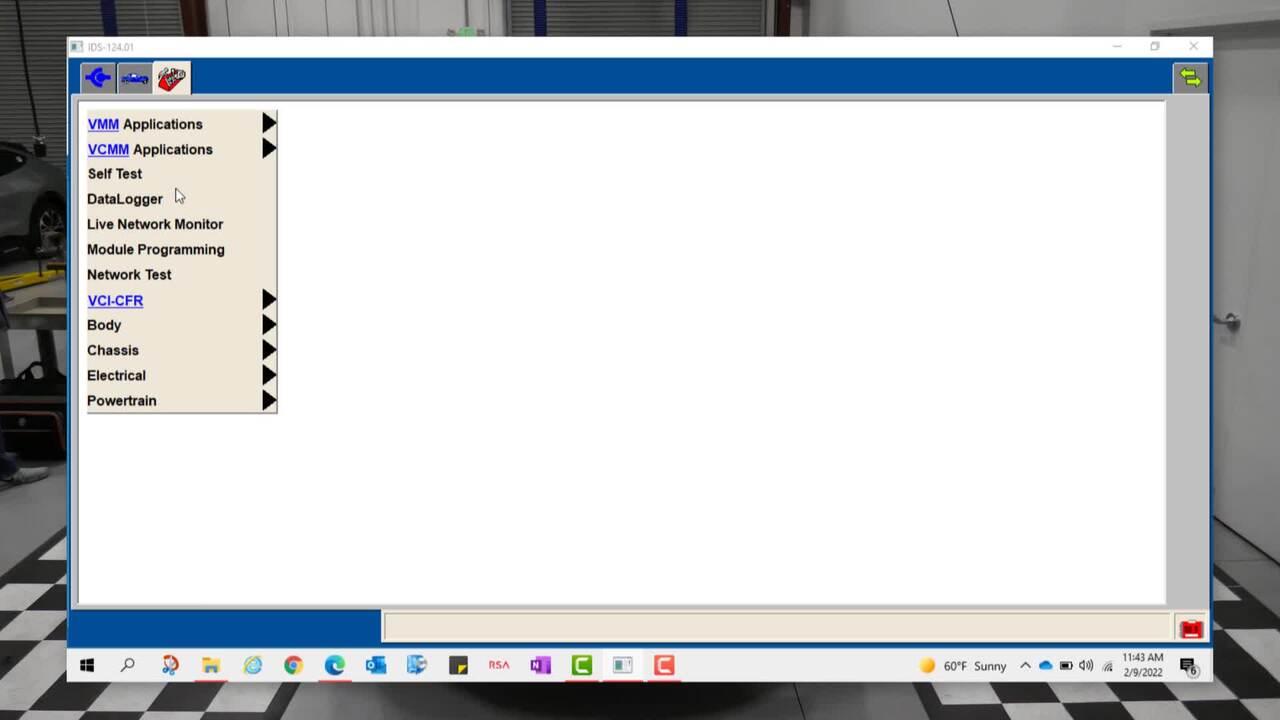Open the VCI-CFR link
Screen dimensions: 1280x720
tap(115, 300)
